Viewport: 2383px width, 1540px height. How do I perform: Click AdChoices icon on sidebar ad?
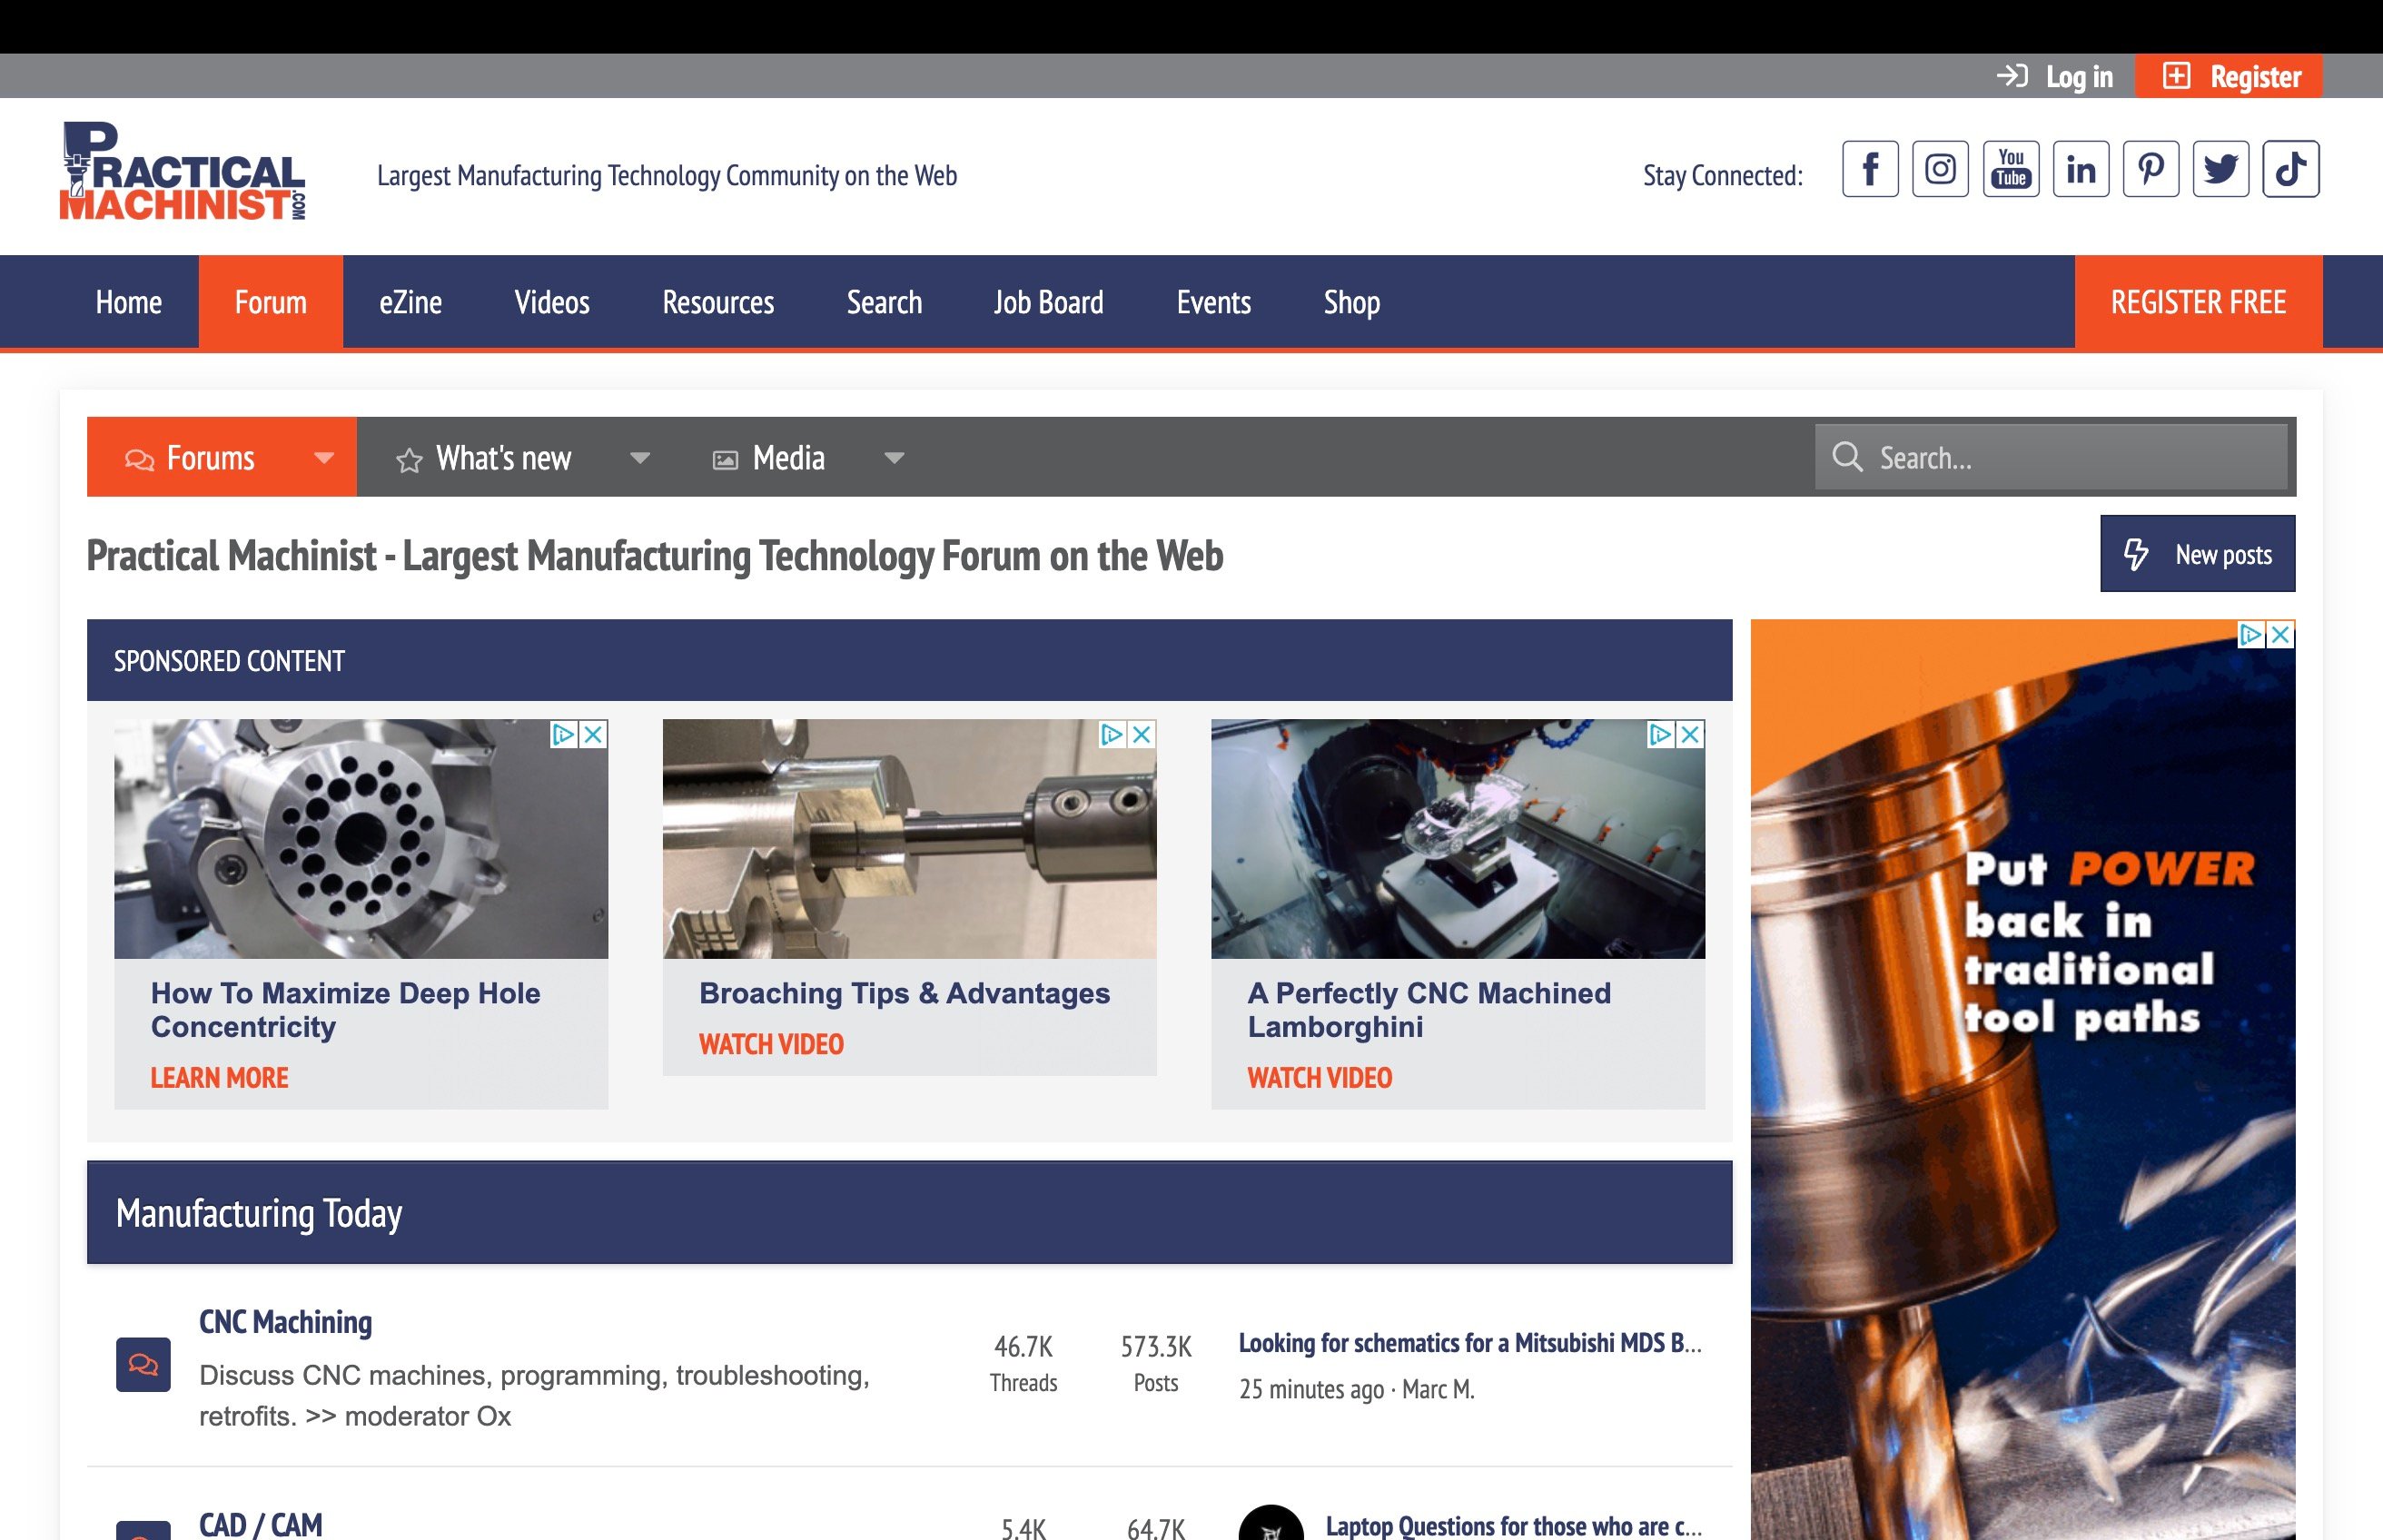point(2251,635)
